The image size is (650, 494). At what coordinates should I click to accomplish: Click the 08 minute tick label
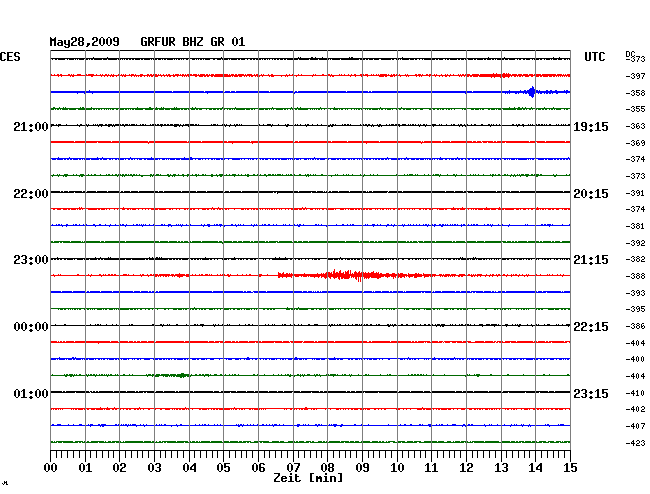click(327, 467)
